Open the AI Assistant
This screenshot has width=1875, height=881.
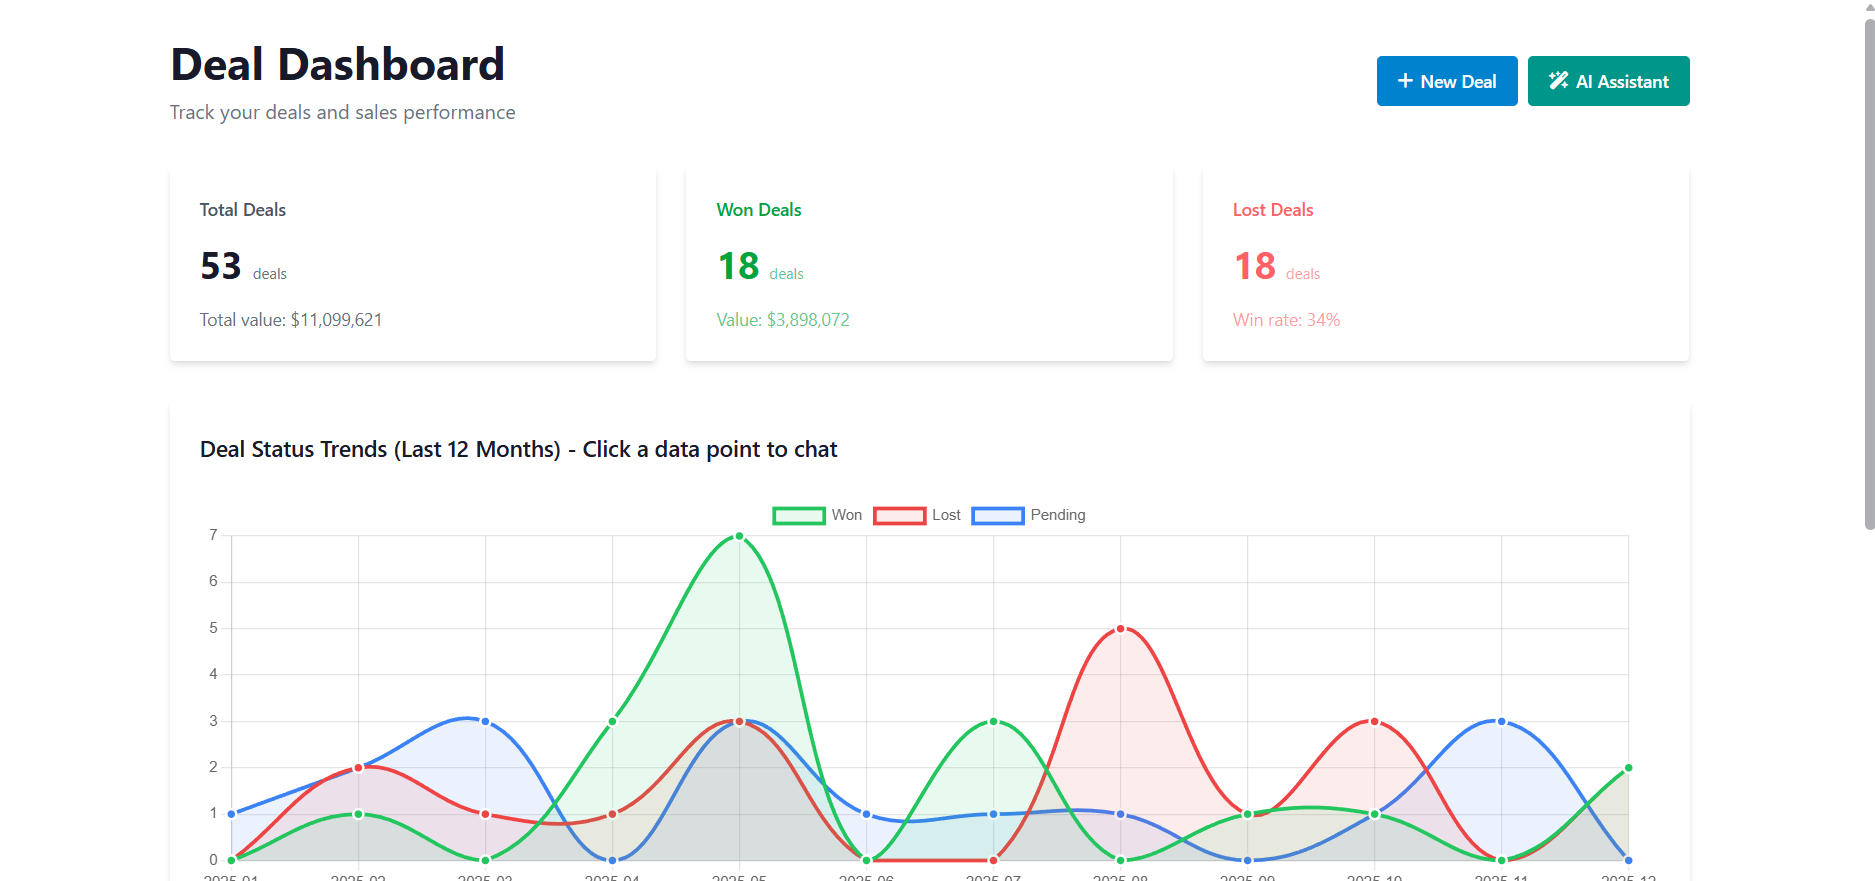coord(1608,81)
